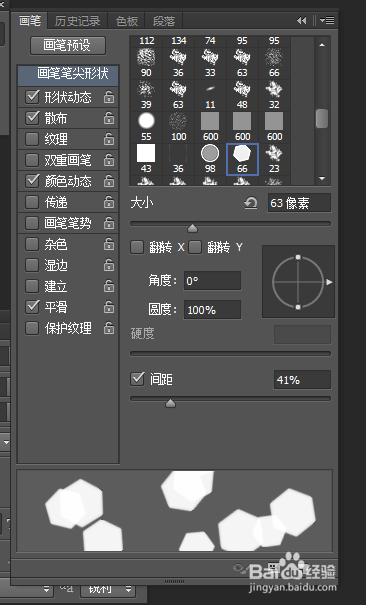Image resolution: width=366 pixels, height=605 pixels.
Task: Uncheck the 散布 checkbox
Action: [x=32, y=118]
